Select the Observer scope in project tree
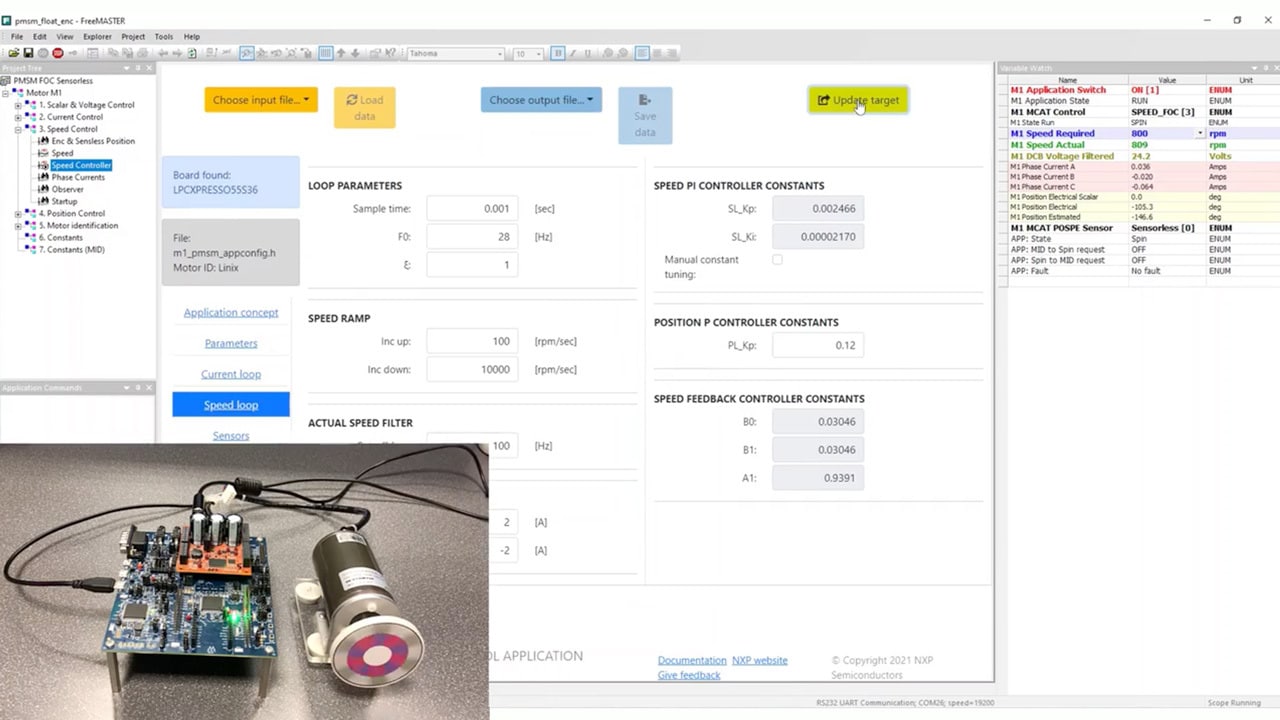Screen dimensions: 1280x720 tap(67, 189)
